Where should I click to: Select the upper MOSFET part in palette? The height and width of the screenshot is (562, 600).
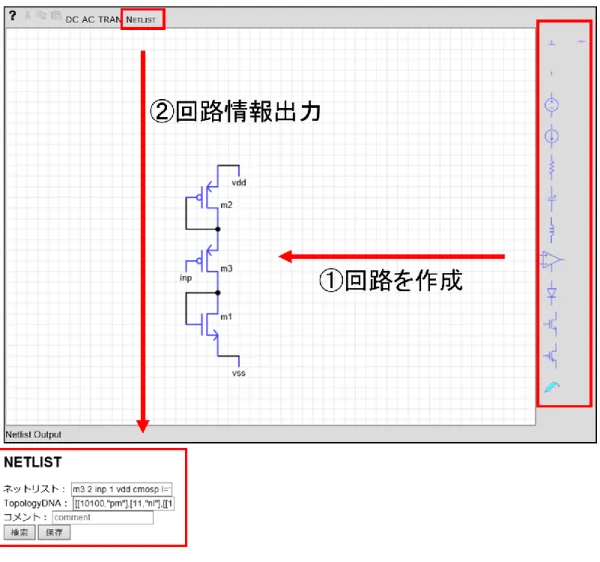click(551, 324)
